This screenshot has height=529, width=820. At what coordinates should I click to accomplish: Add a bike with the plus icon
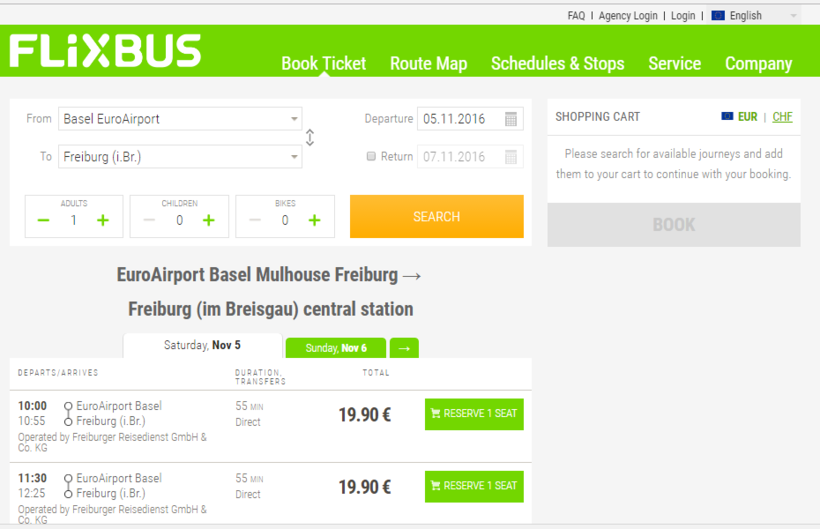[314, 220]
